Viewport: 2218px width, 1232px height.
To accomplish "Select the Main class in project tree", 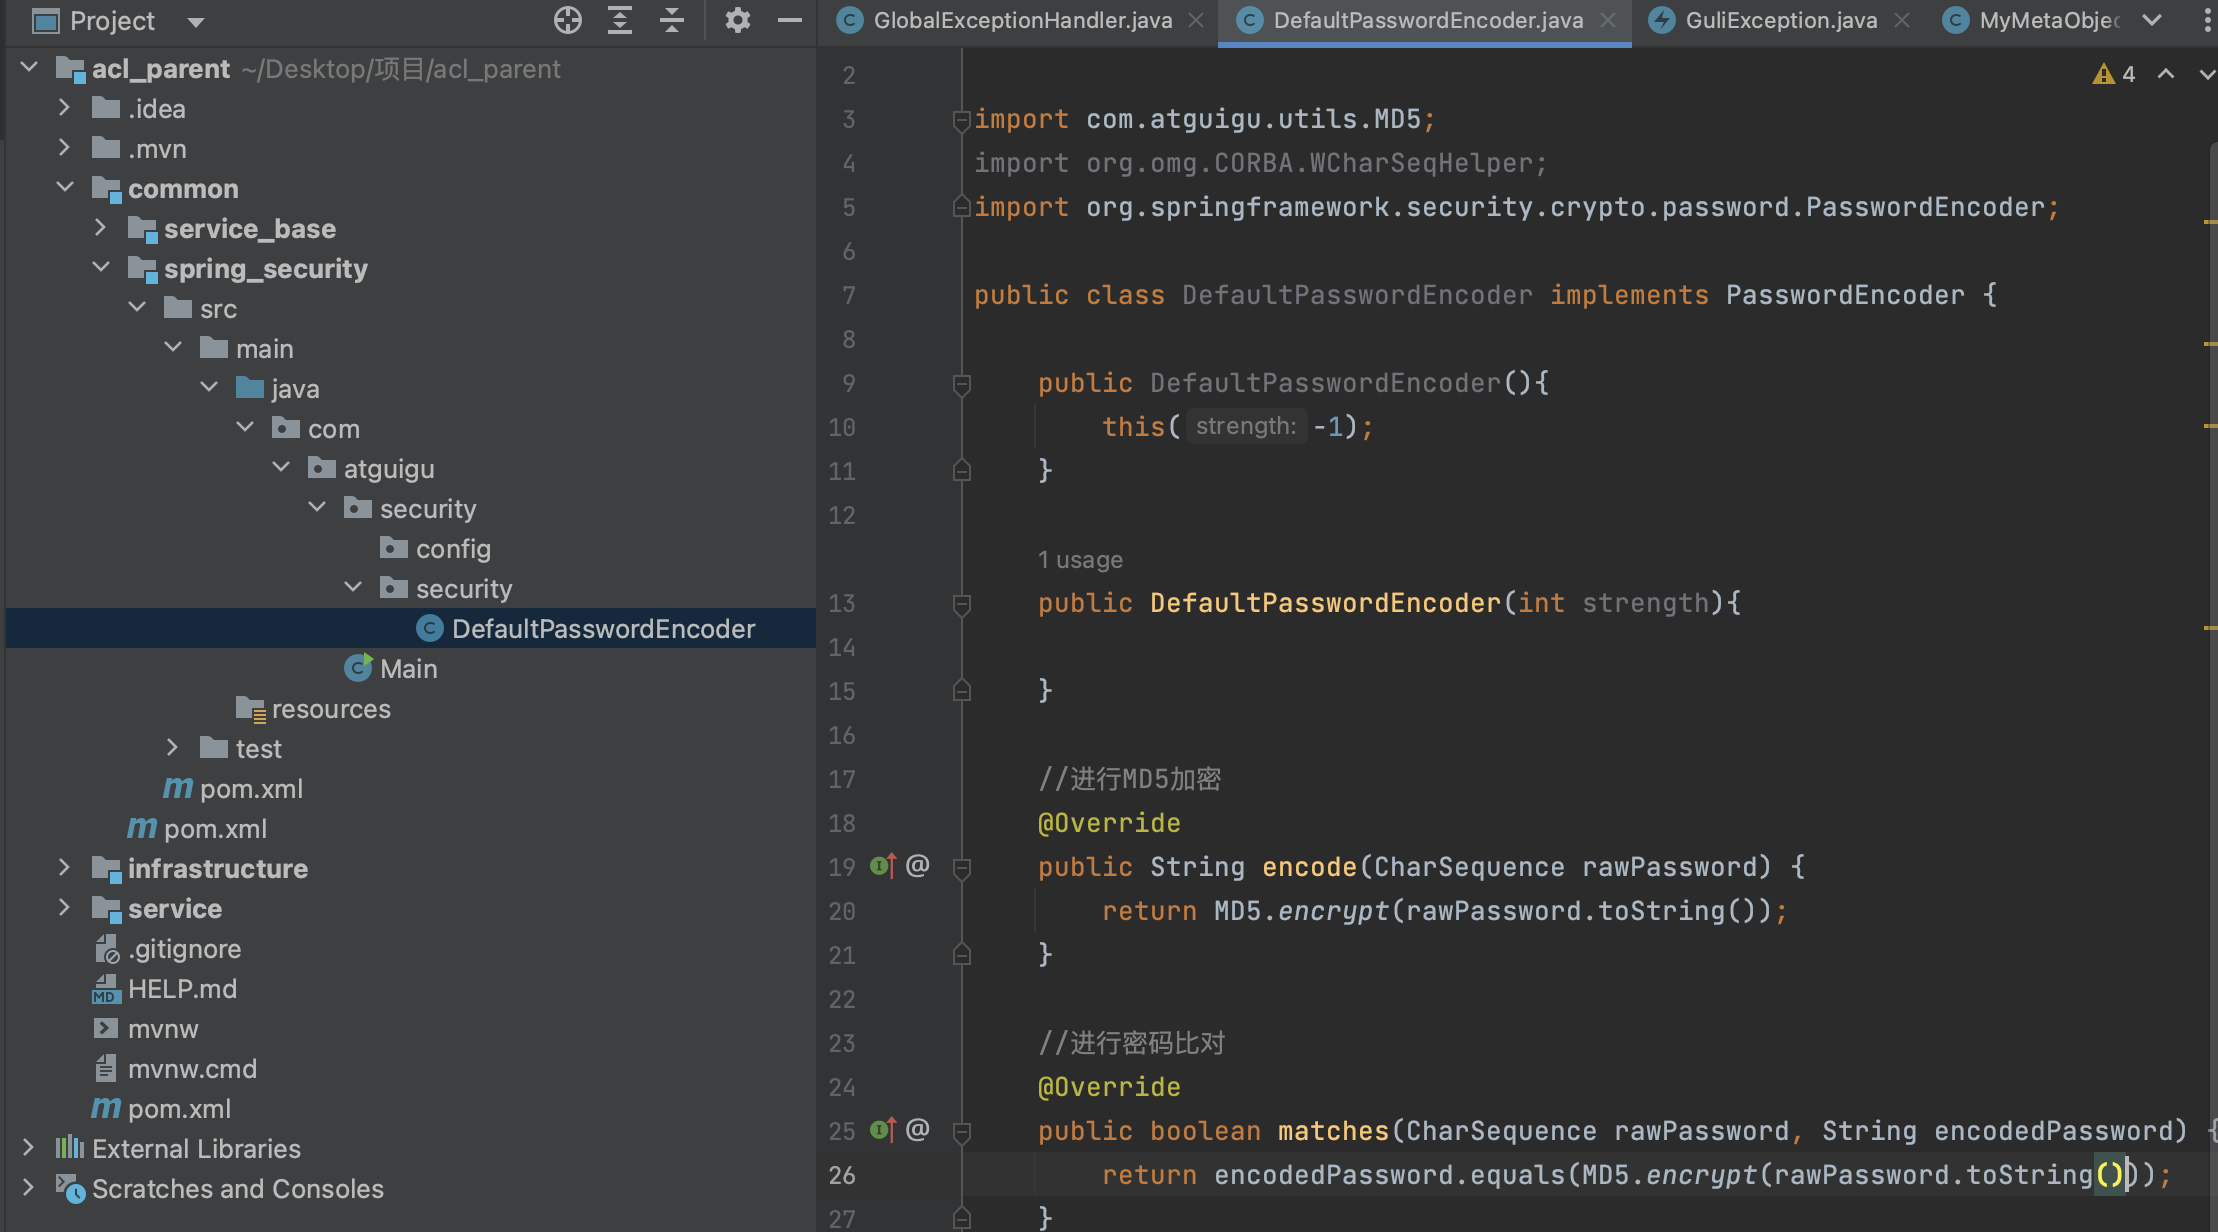I will (x=408, y=668).
